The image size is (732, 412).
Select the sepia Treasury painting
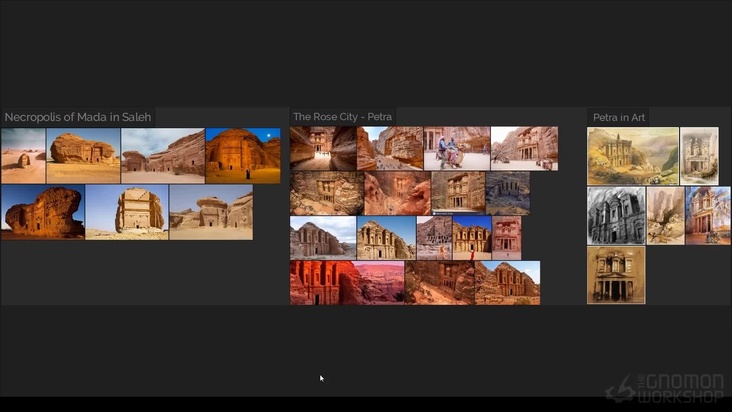(x=616, y=275)
